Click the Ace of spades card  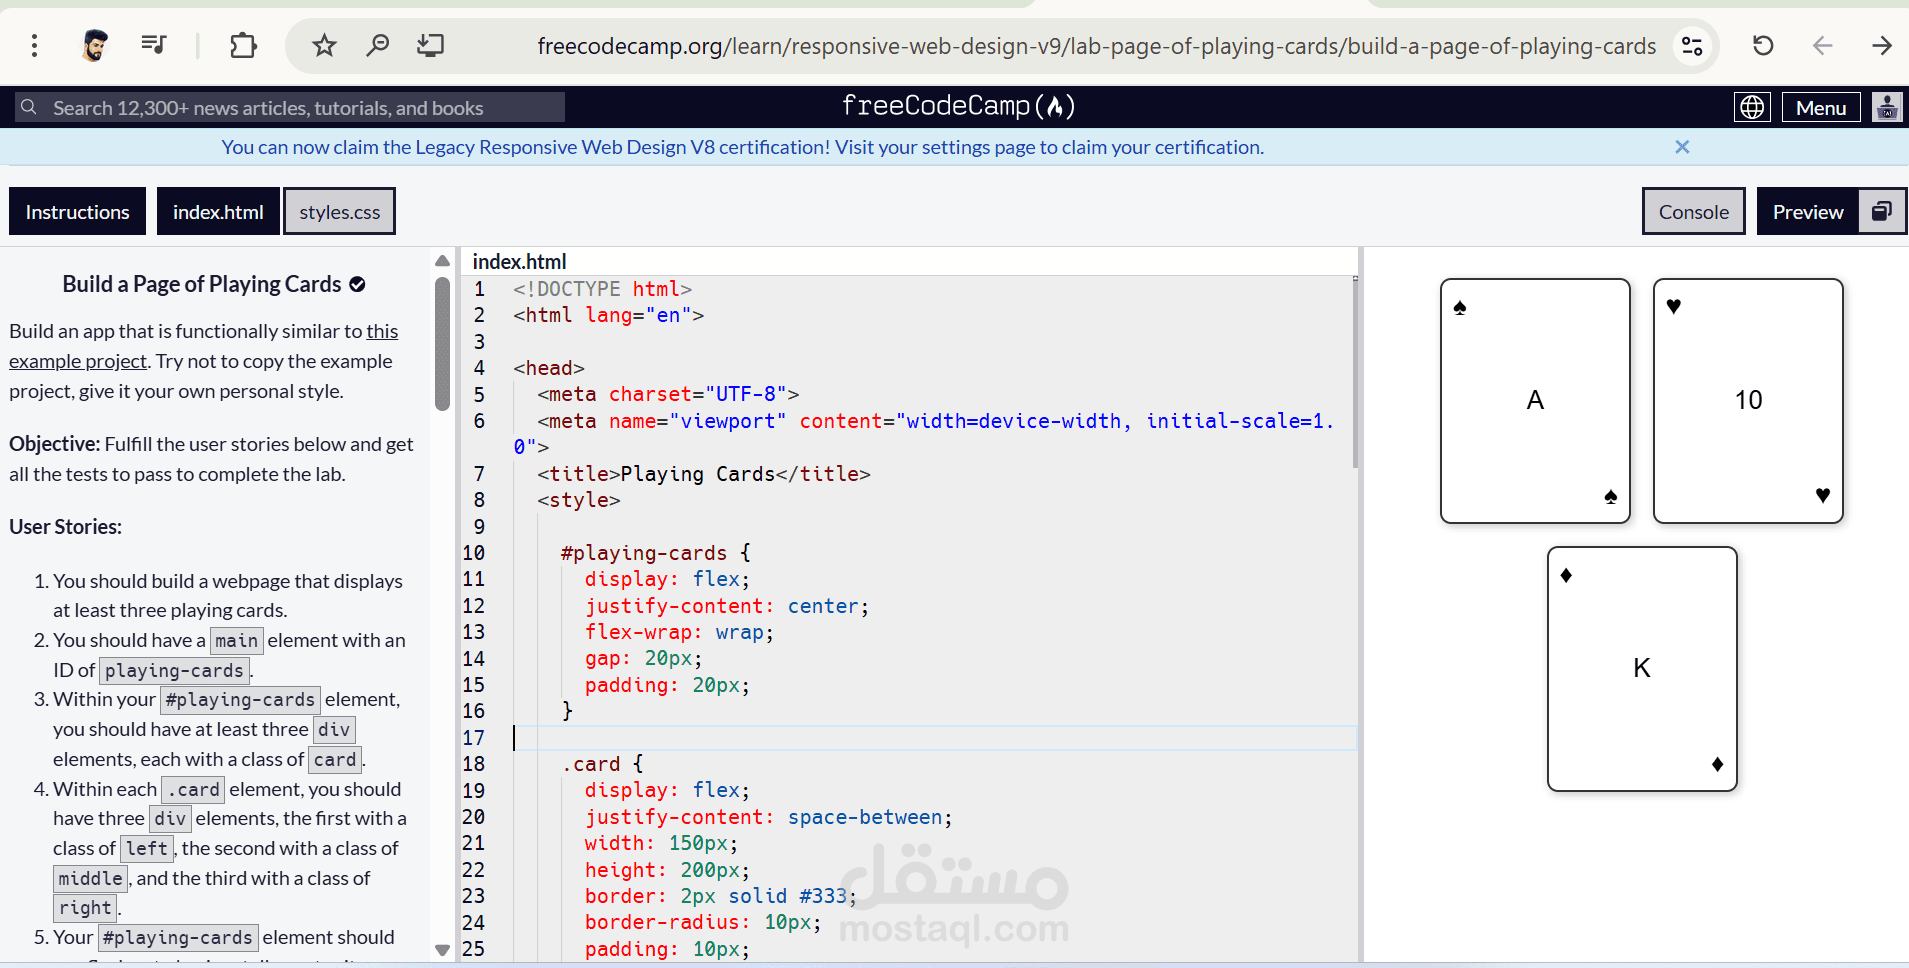1535,401
